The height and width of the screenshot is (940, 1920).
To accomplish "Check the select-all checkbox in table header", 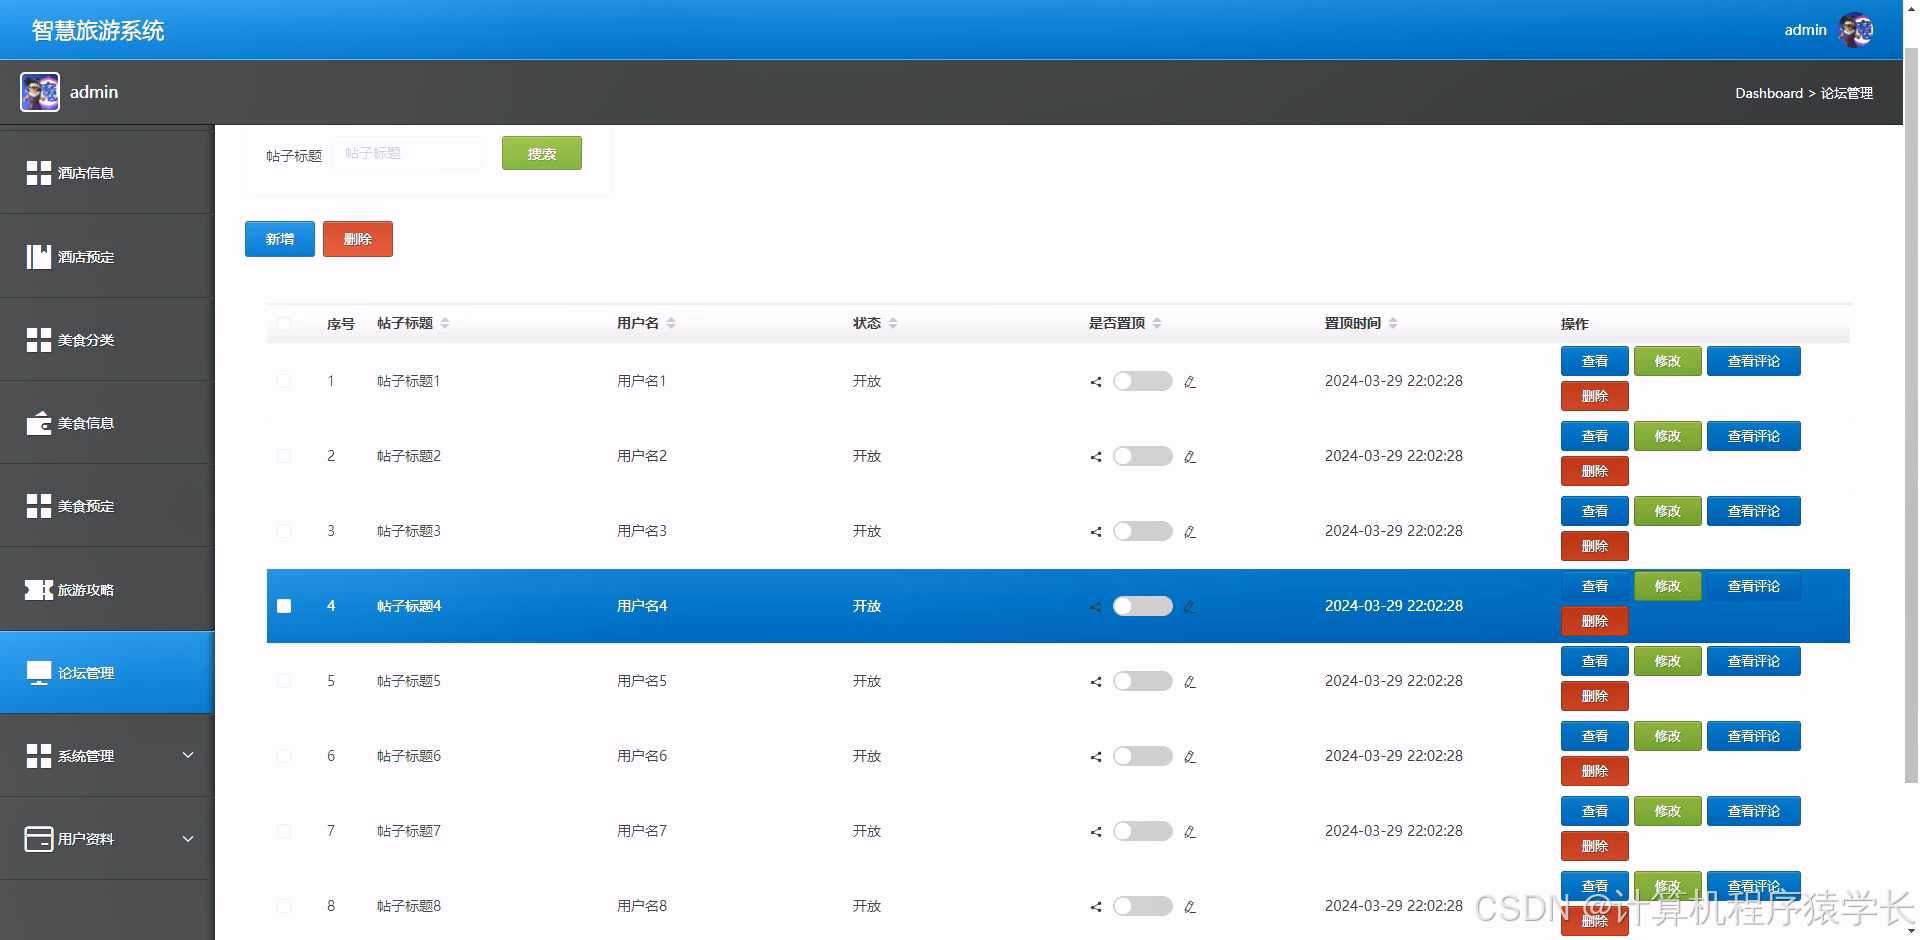I will 284,323.
